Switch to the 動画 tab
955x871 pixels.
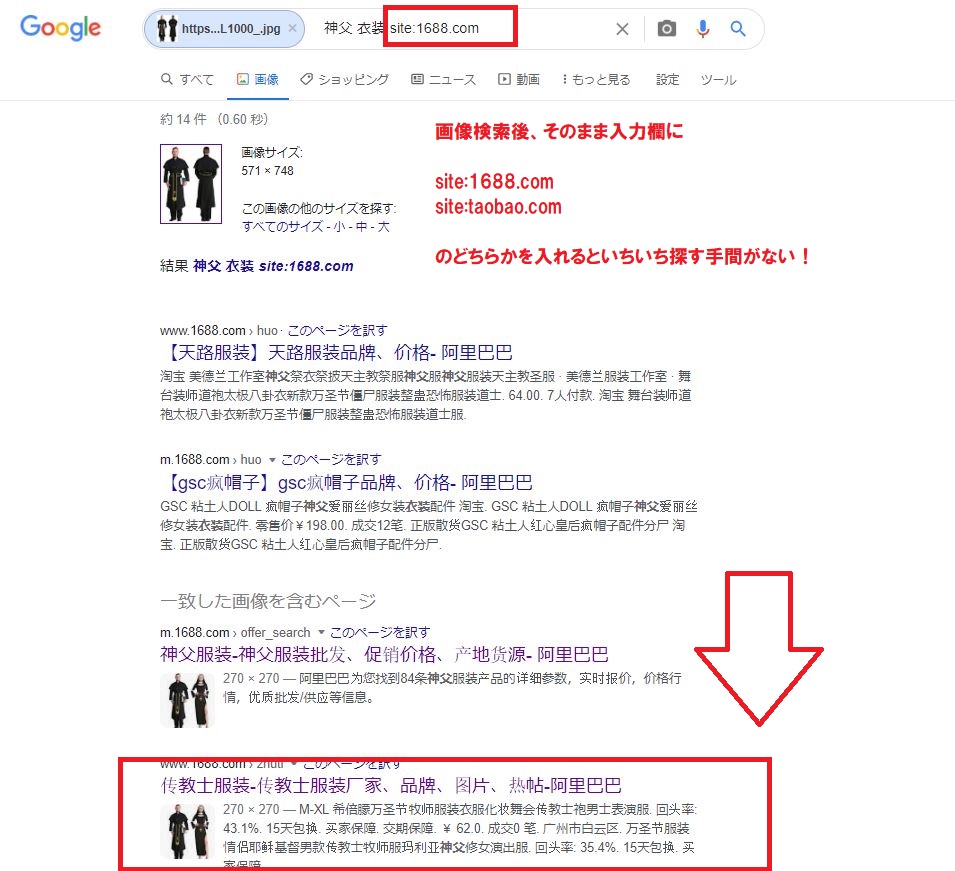tap(519, 80)
